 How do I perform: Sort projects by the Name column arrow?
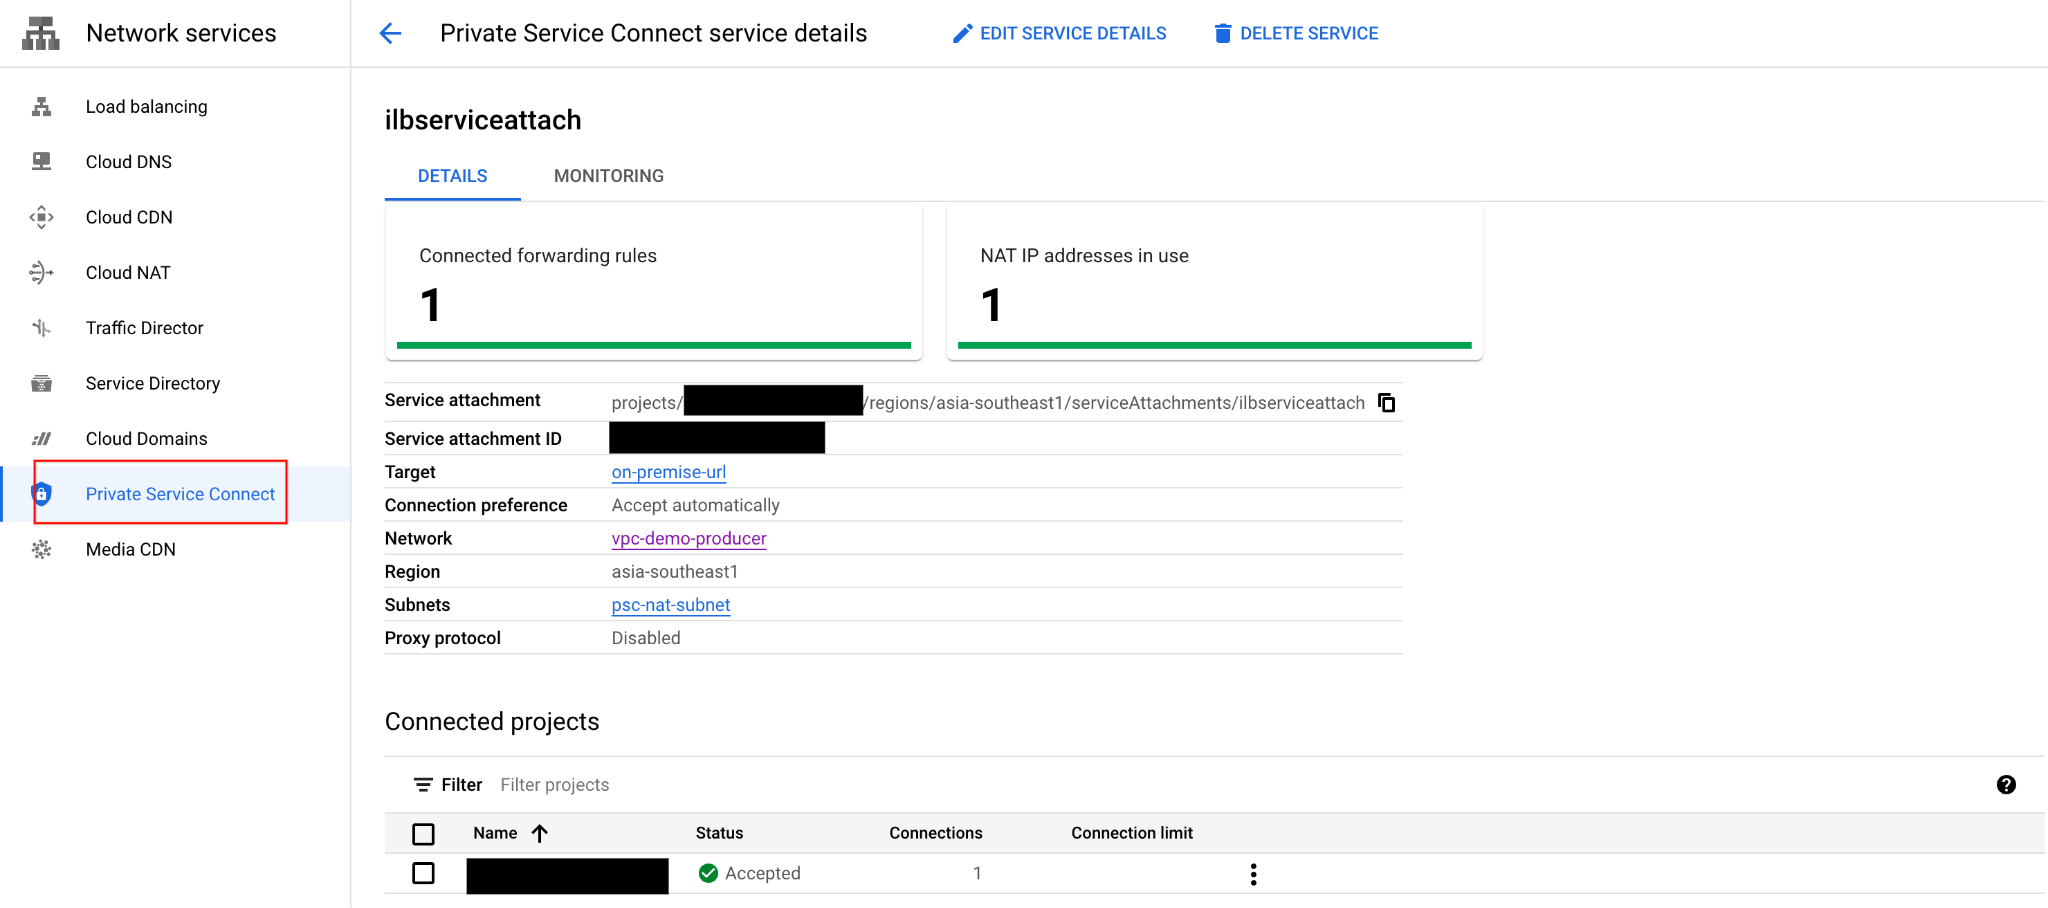540,833
